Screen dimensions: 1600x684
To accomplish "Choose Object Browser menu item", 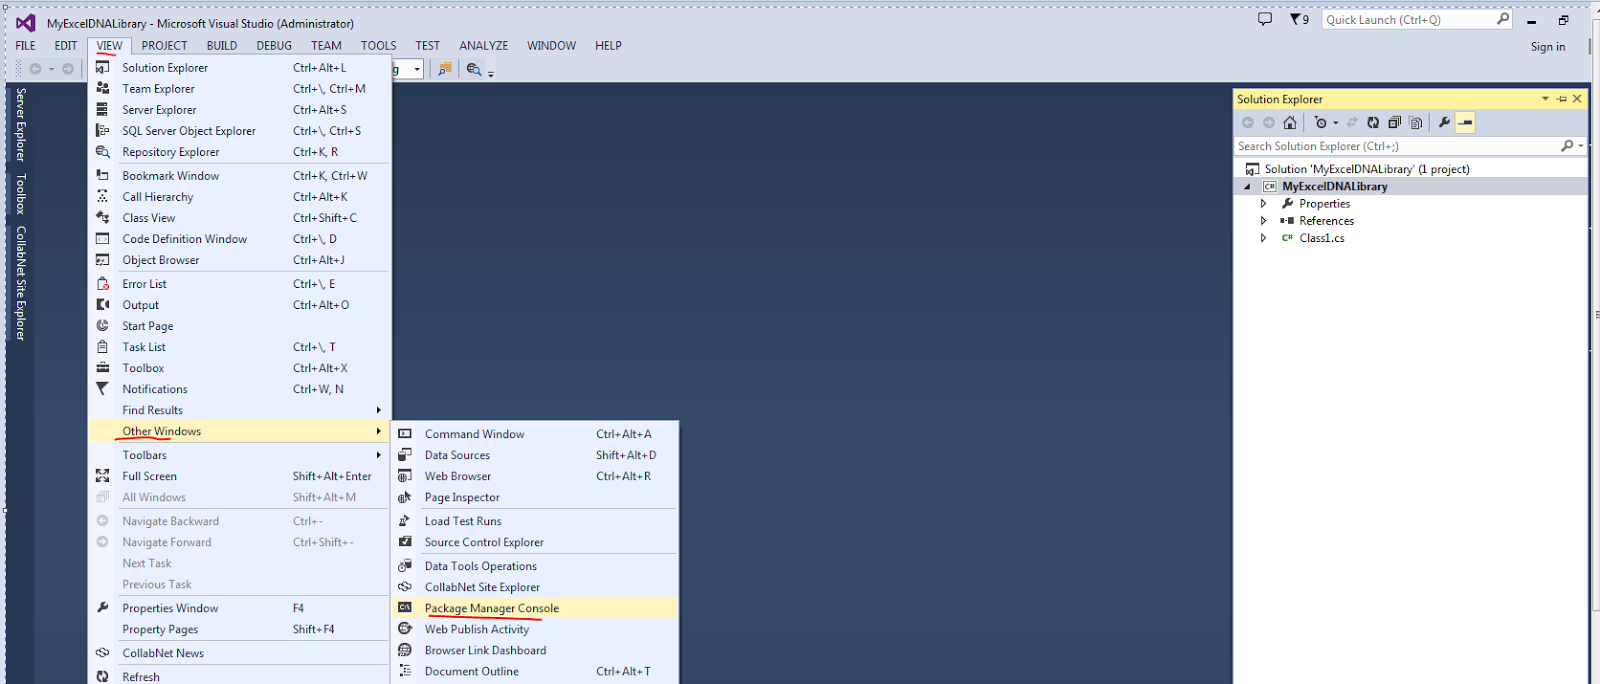I will click(239, 260).
